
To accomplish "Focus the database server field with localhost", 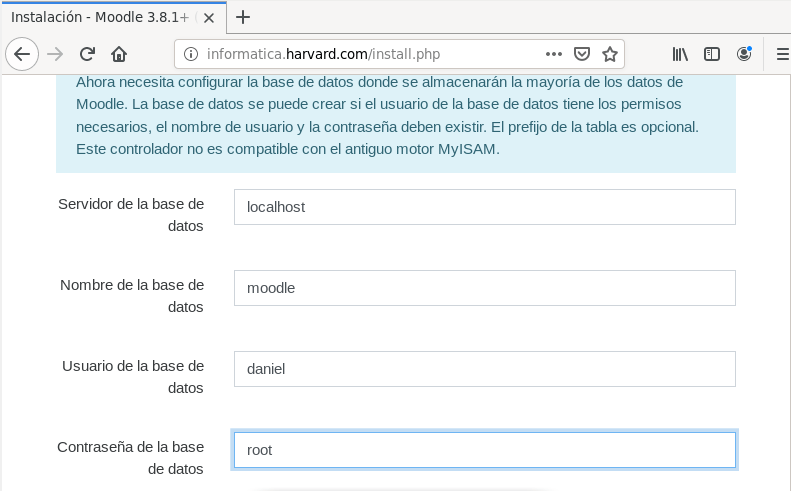I will click(x=484, y=207).
